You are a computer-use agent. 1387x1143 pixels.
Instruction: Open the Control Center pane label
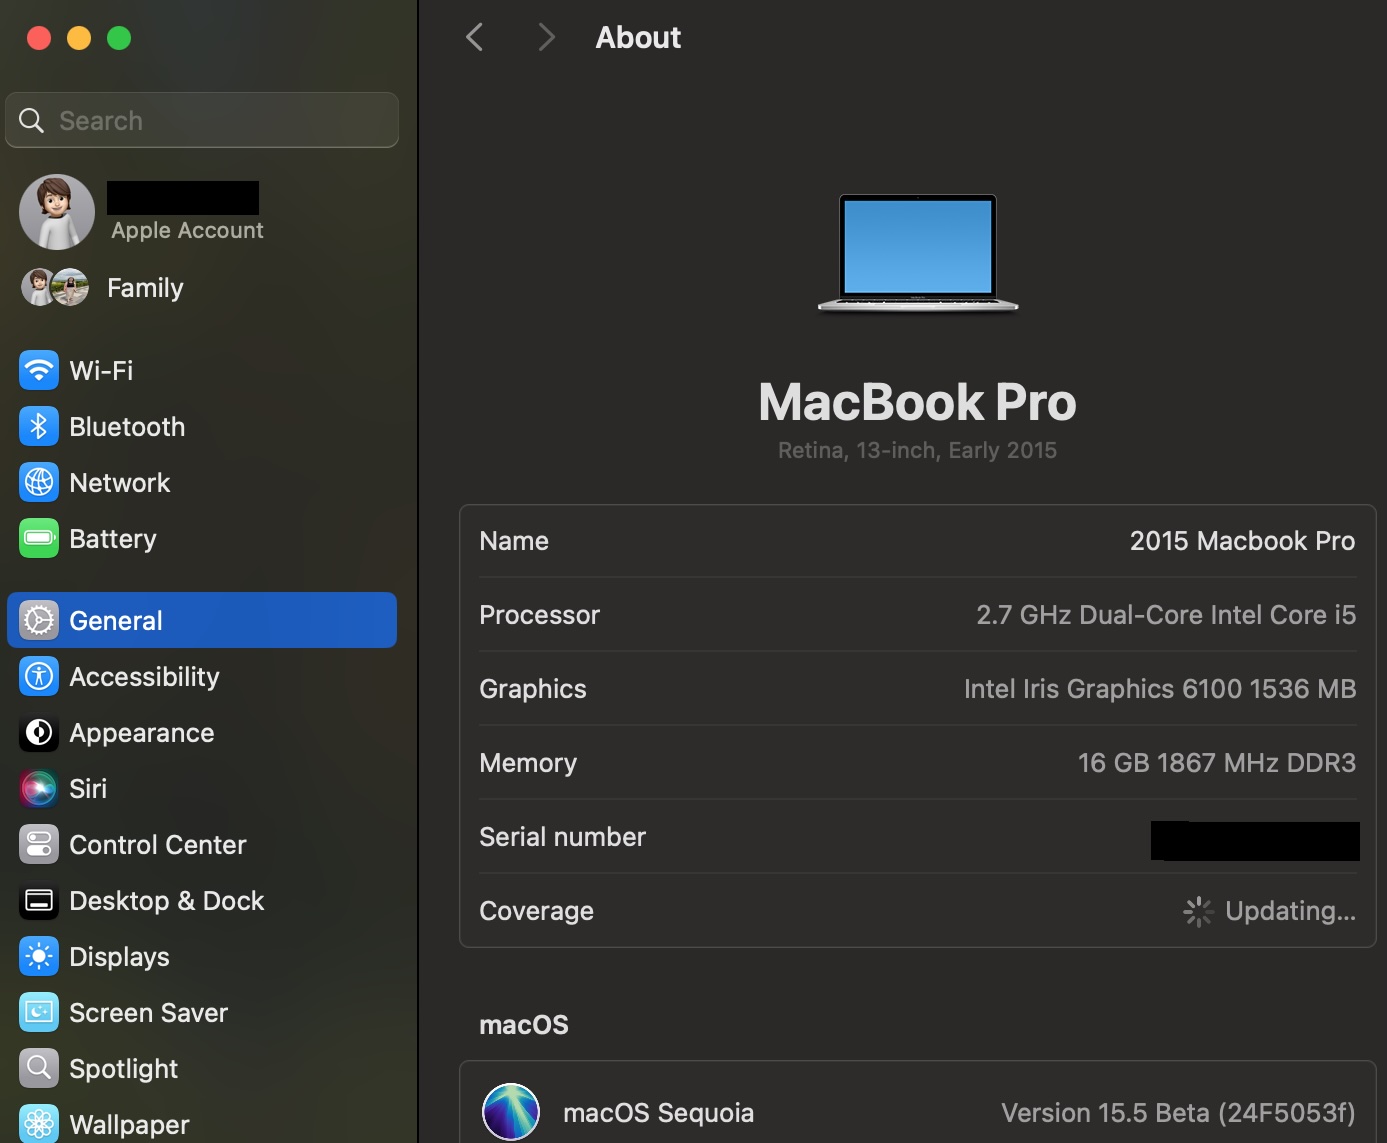(158, 844)
